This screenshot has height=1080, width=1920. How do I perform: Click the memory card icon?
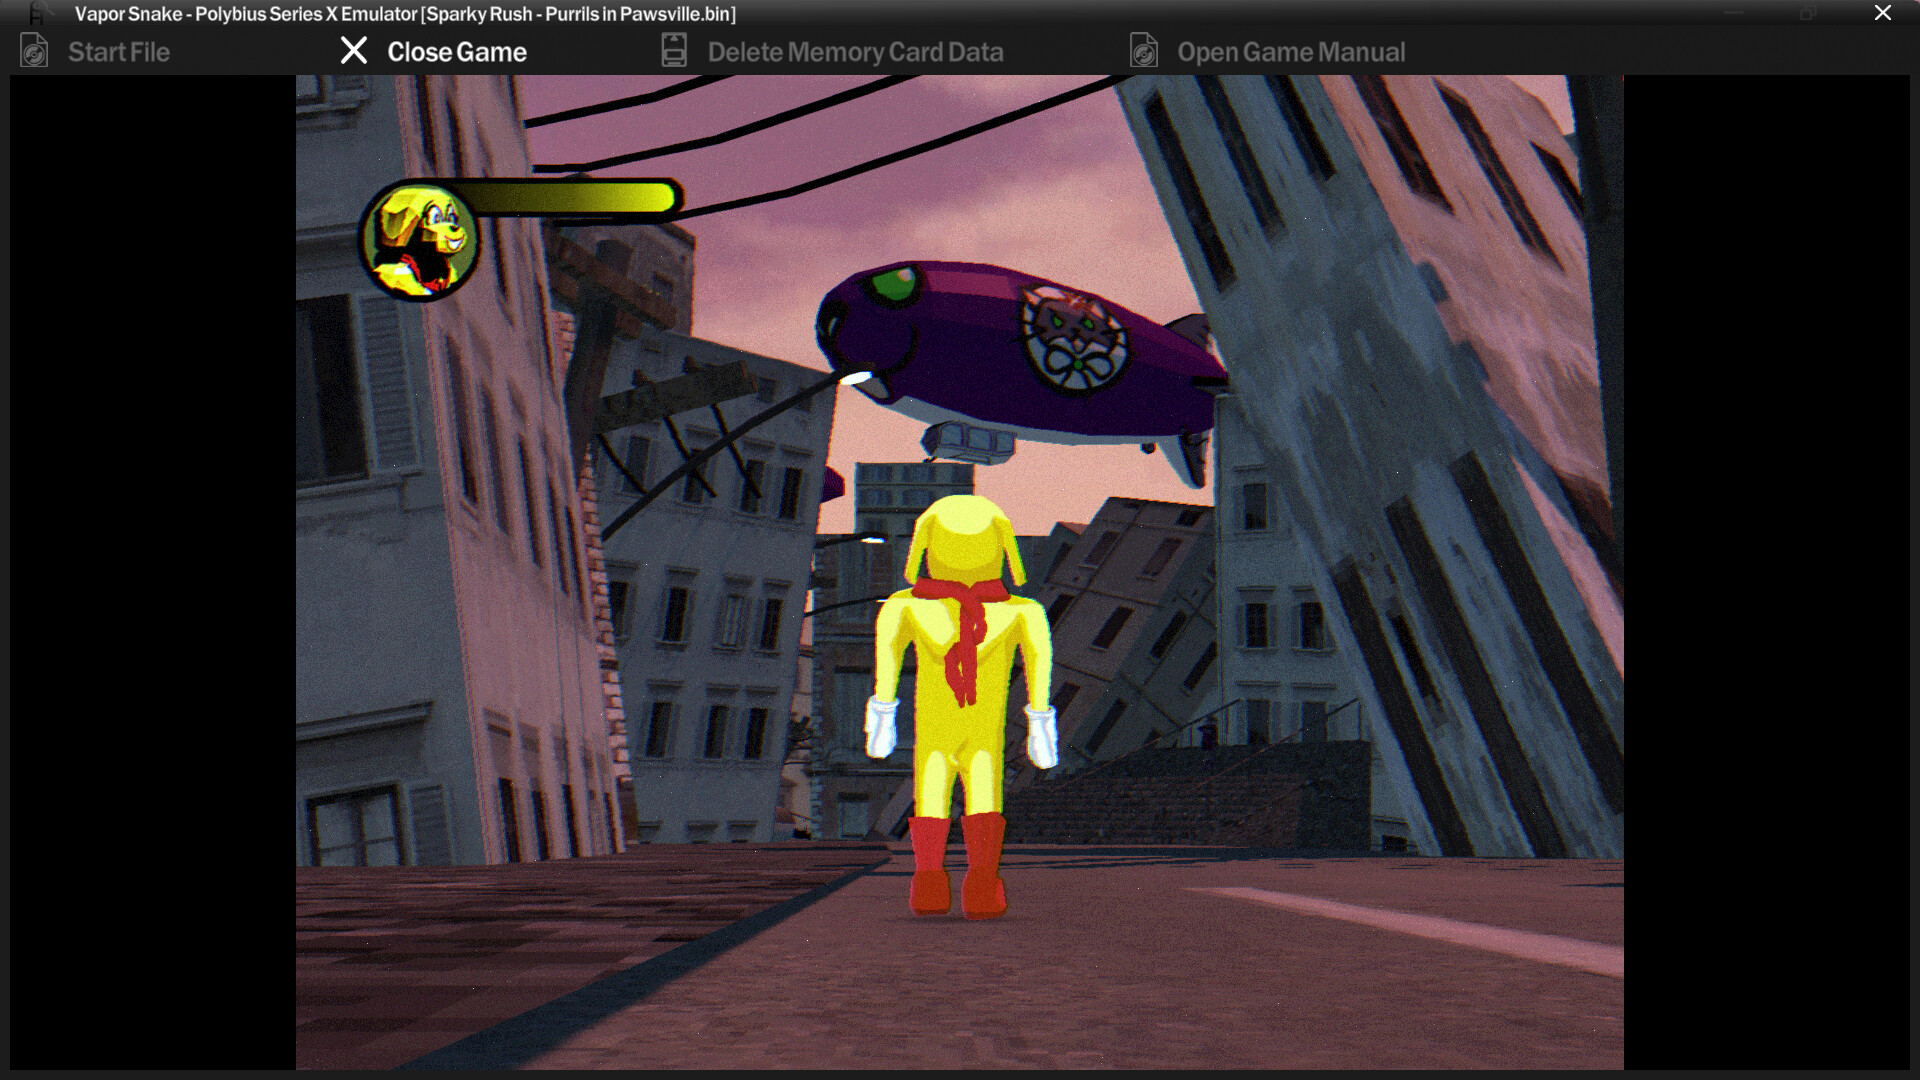tap(674, 51)
